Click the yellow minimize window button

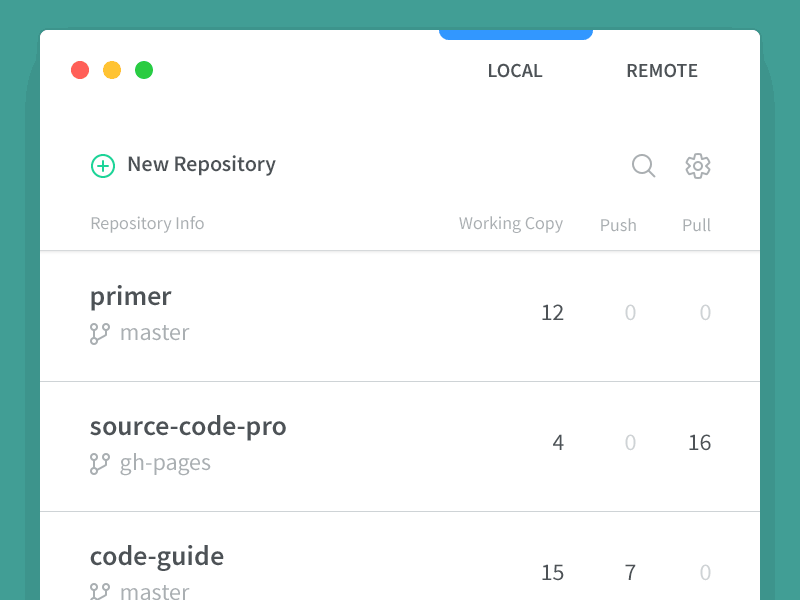(x=112, y=70)
